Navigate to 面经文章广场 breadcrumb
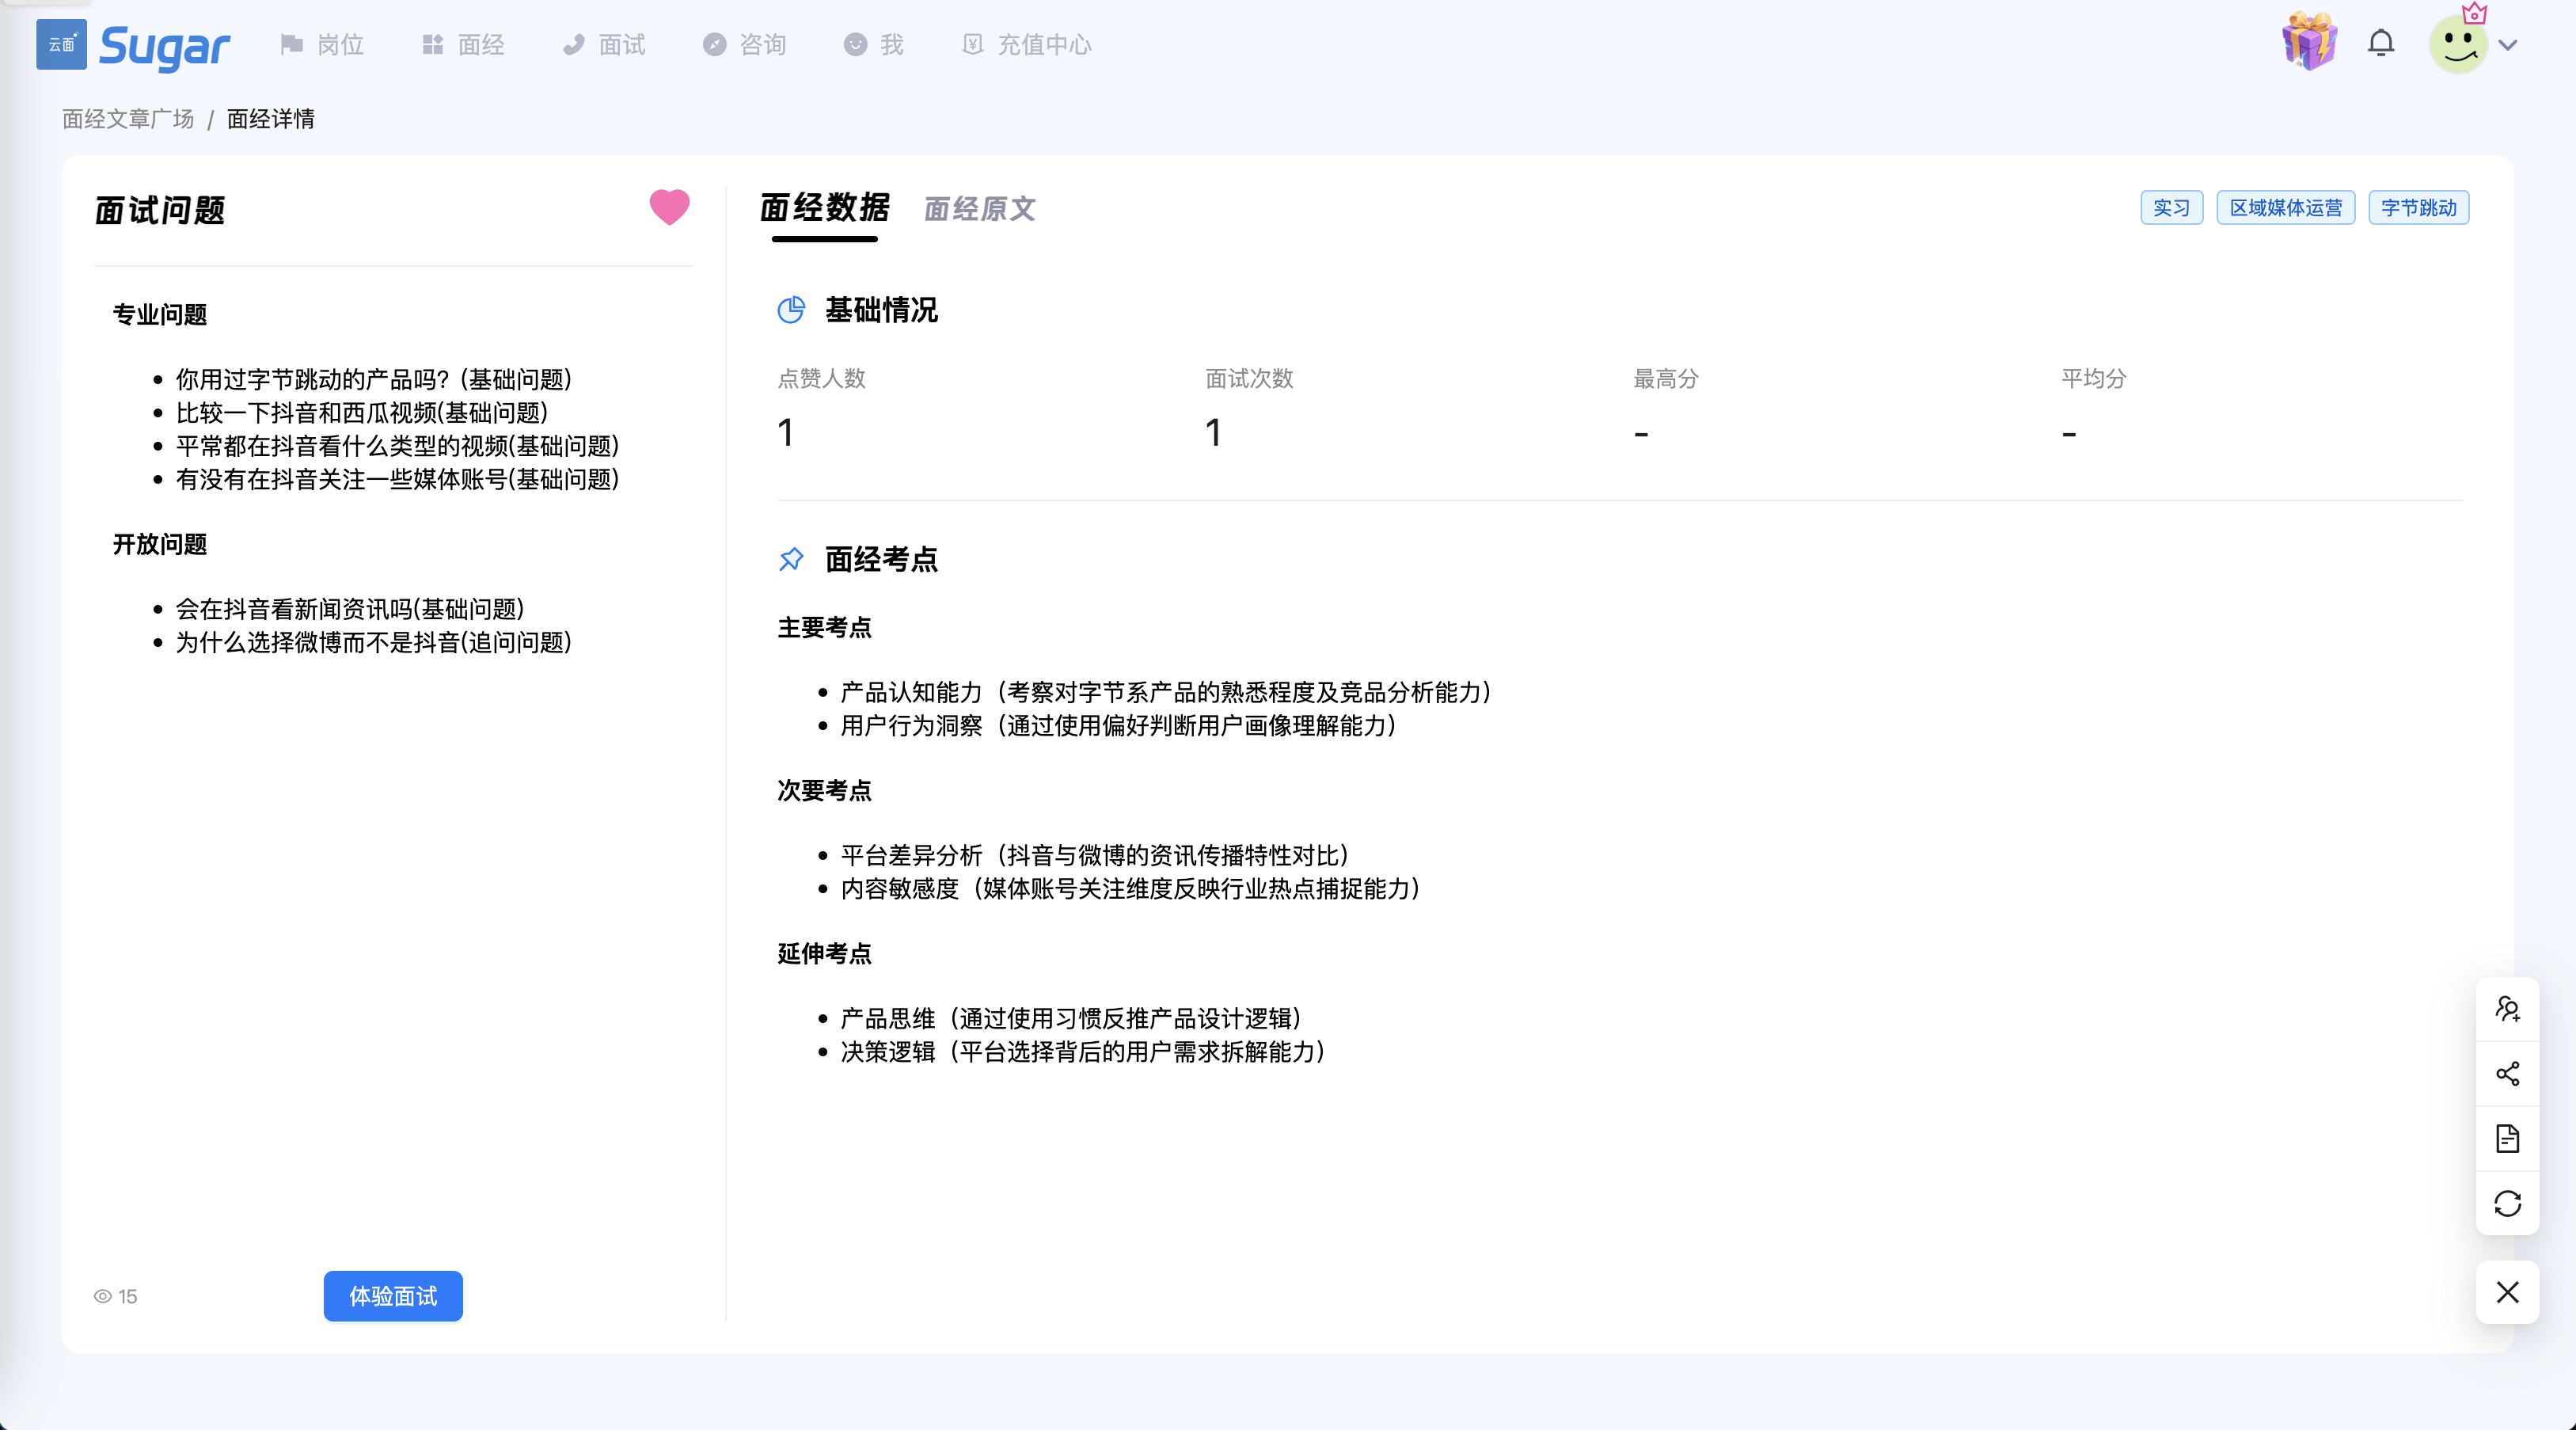This screenshot has width=2576, height=1430. point(128,119)
